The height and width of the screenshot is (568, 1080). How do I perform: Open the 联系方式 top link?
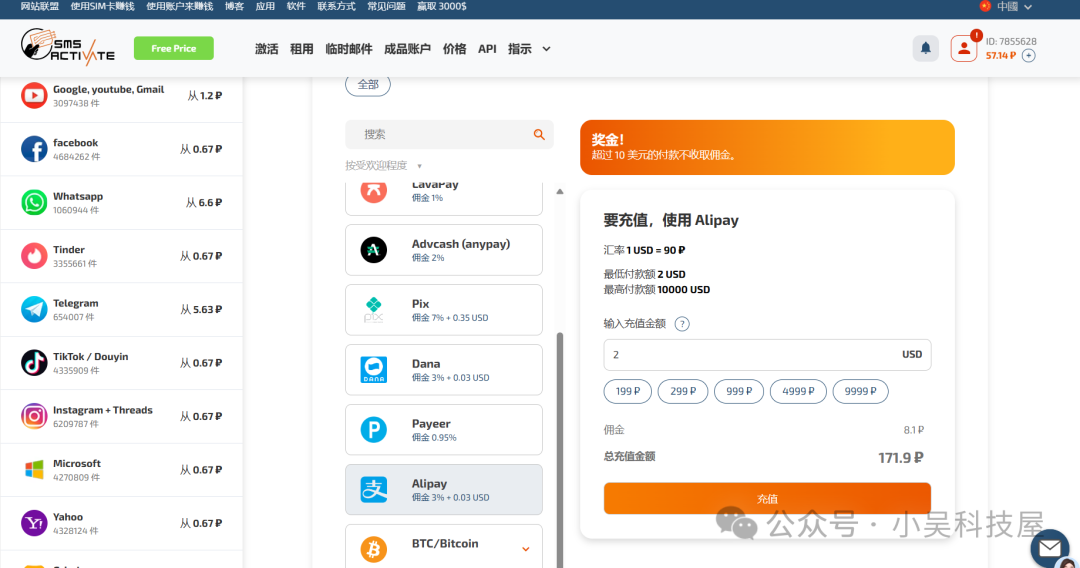coord(336,6)
